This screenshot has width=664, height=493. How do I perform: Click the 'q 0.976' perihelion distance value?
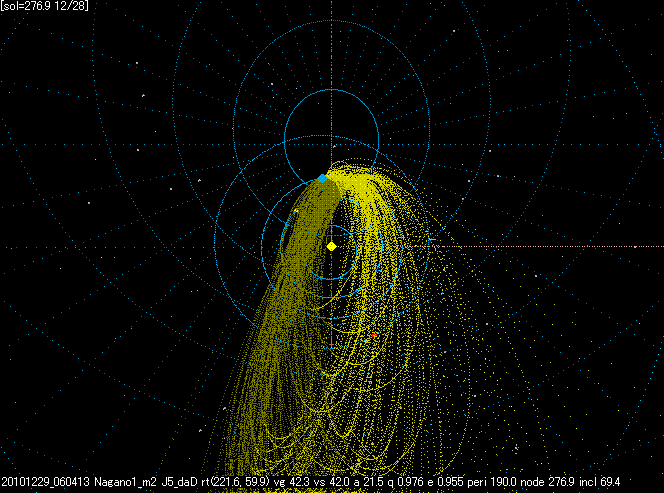click(x=404, y=482)
